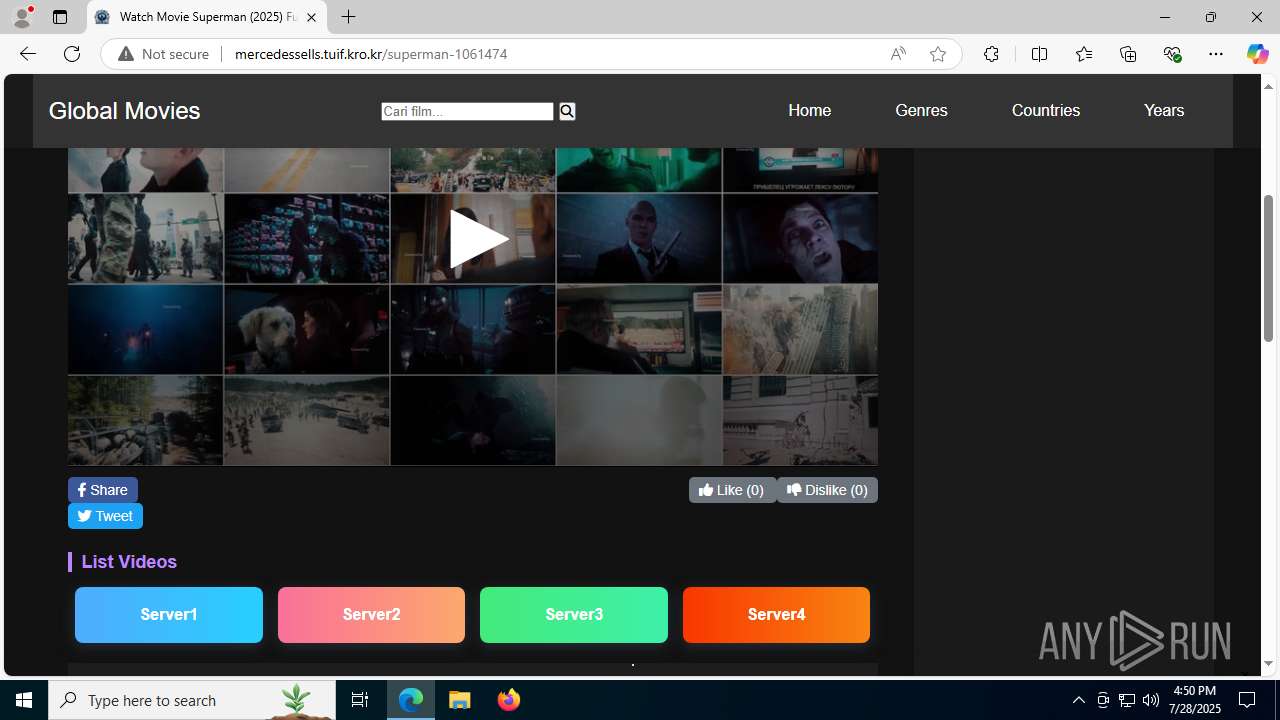This screenshot has width=1280, height=720.
Task: Open Collections icon
Action: pos(1128,54)
